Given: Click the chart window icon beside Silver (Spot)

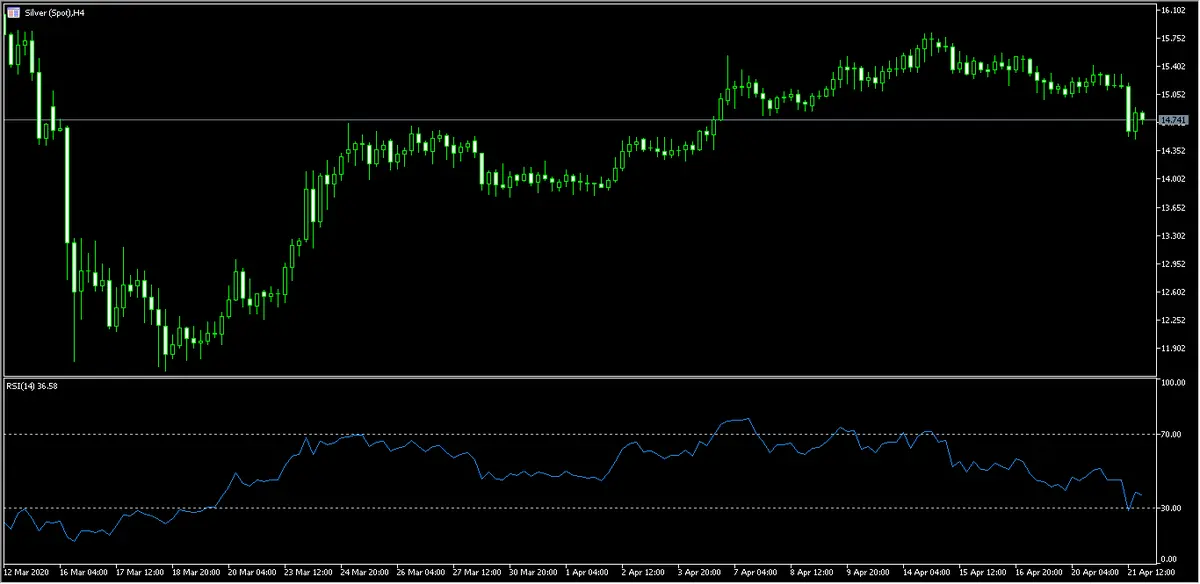Looking at the screenshot, I should pos(11,10).
